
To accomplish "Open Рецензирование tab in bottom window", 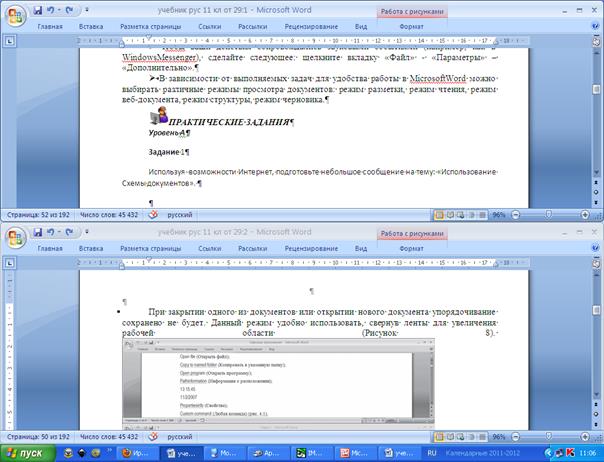I will tap(311, 249).
